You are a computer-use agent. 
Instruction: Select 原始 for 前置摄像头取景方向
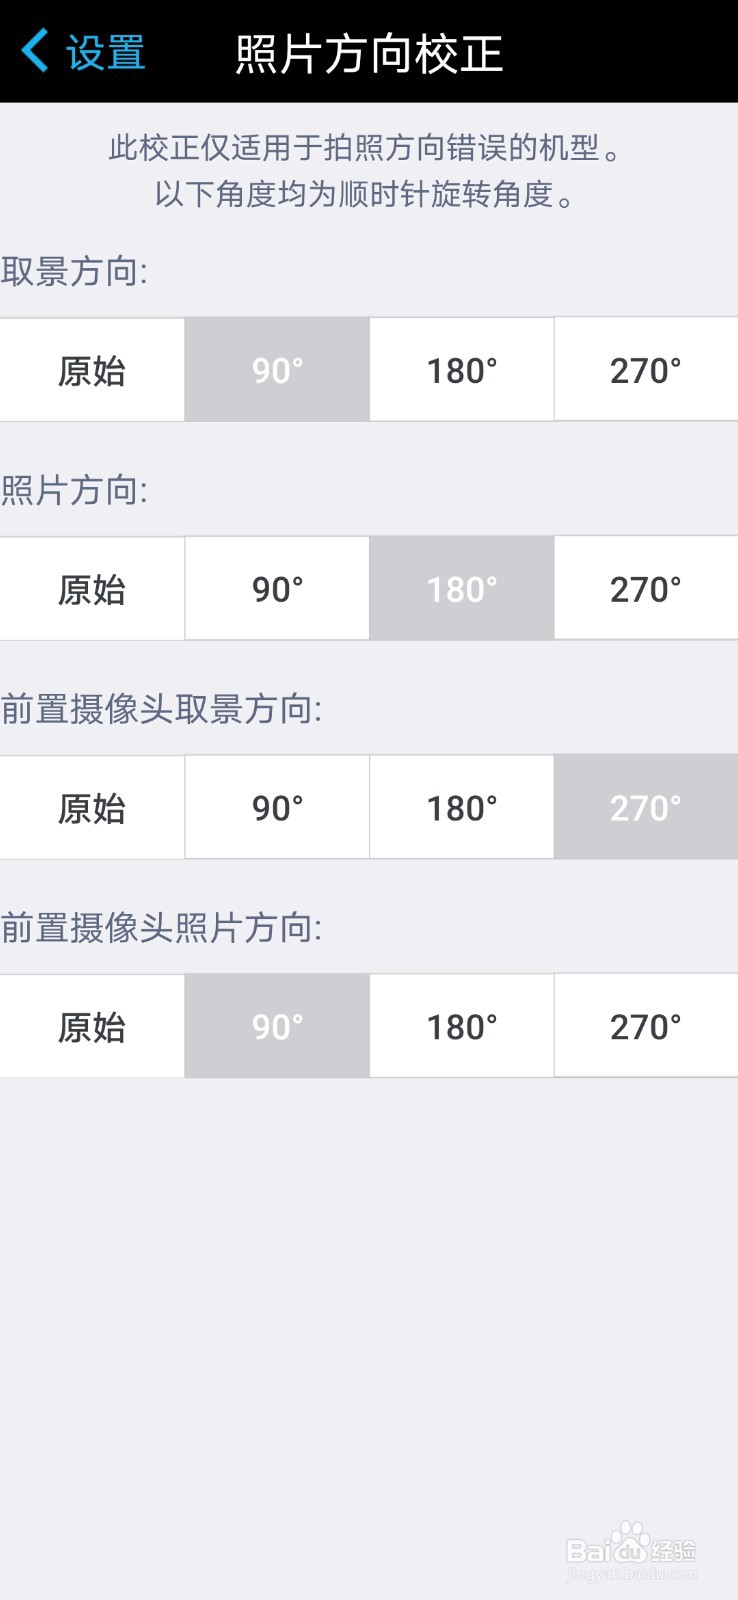point(92,807)
